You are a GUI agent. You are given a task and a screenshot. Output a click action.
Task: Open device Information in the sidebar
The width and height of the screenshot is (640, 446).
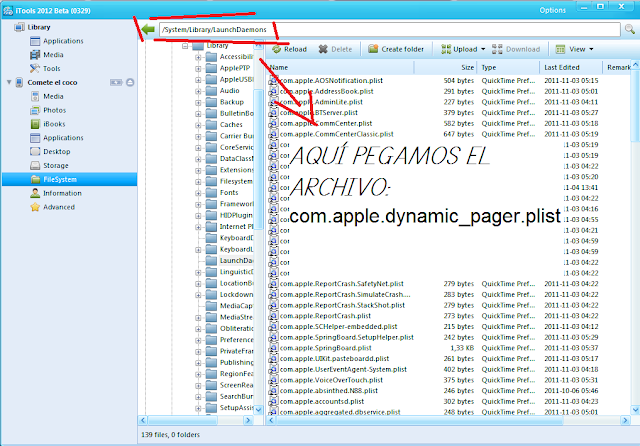(x=61, y=193)
